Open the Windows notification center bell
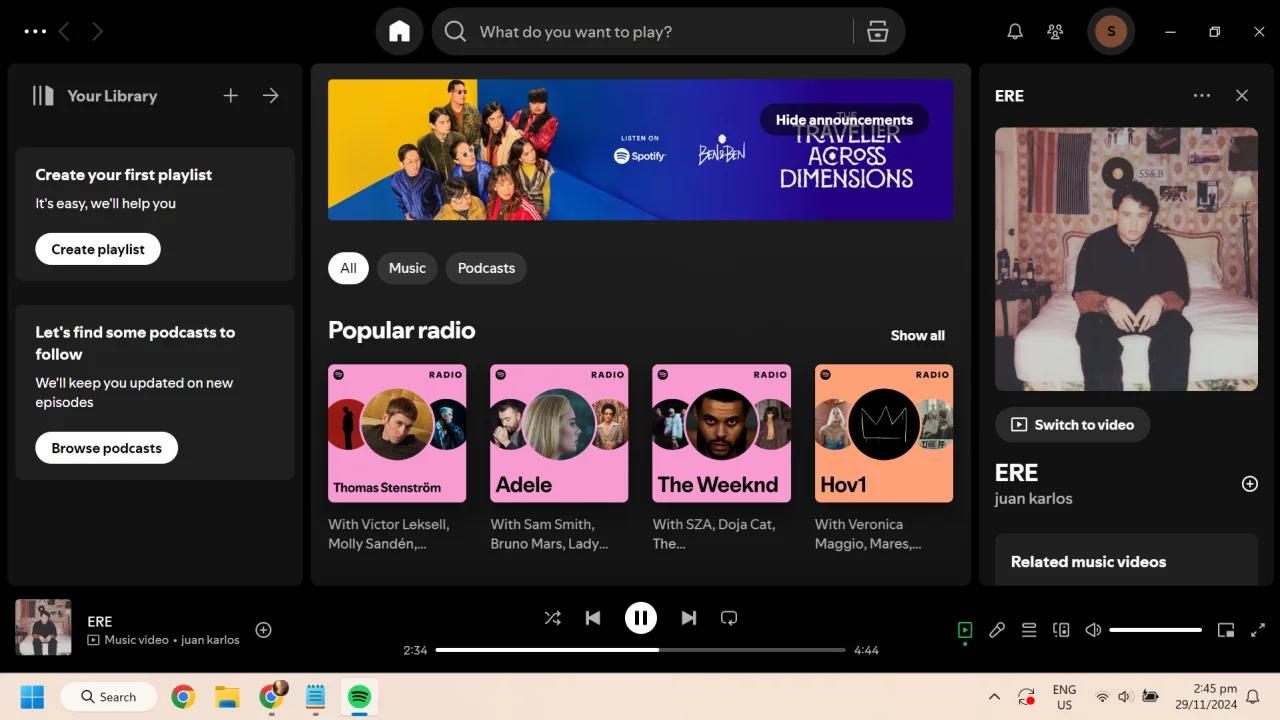Screen dimensions: 1280x720 [1252, 697]
